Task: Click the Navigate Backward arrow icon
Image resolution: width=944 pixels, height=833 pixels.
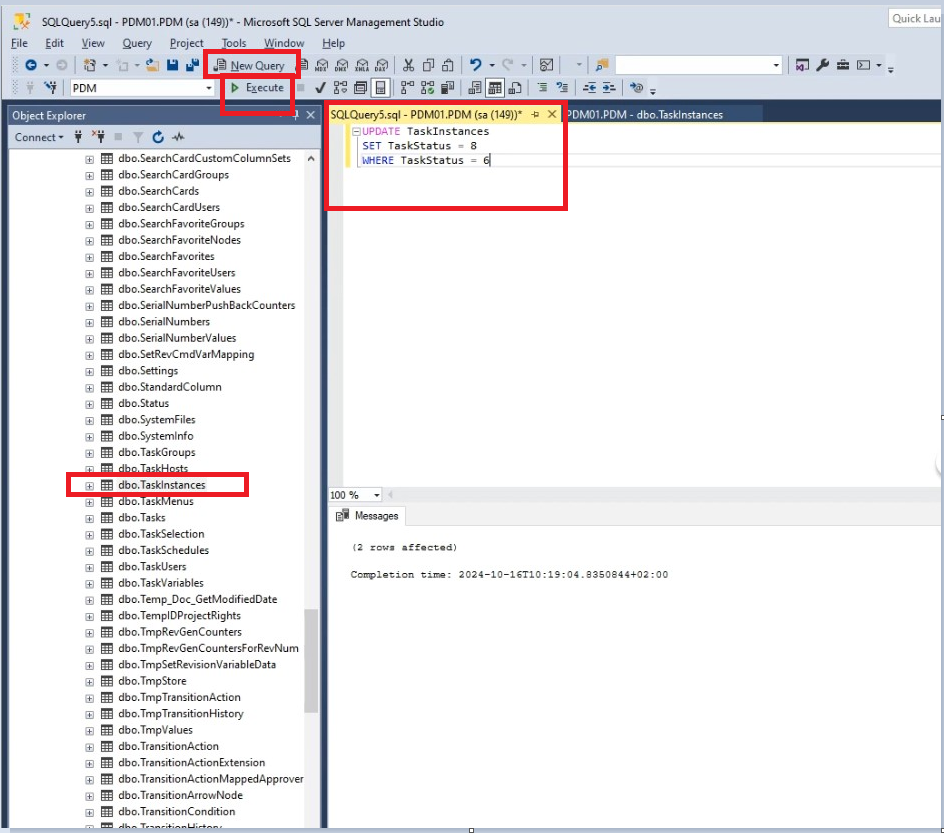Action: [31, 65]
